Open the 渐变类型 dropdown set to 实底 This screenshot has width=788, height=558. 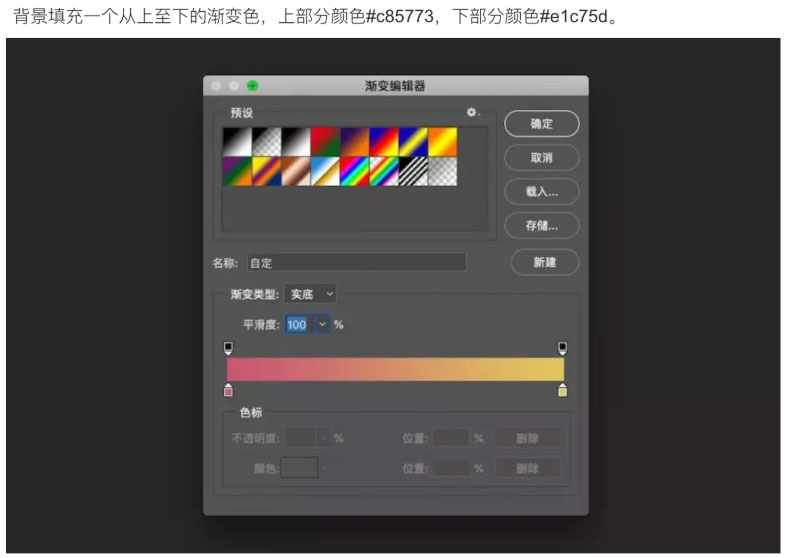pos(310,294)
